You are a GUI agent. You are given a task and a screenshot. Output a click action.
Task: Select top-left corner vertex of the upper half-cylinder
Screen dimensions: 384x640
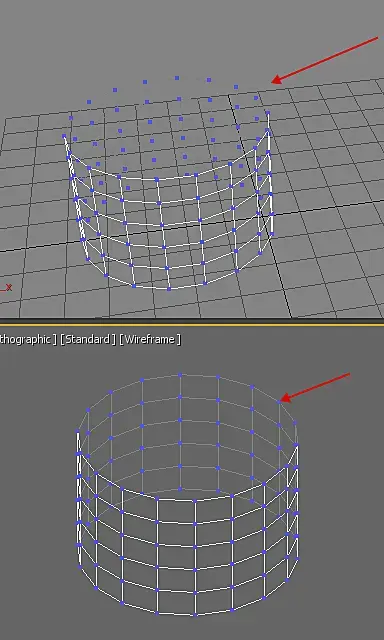64,136
